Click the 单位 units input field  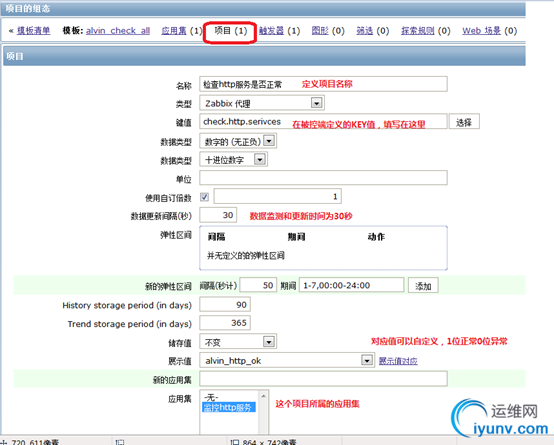click(x=323, y=178)
